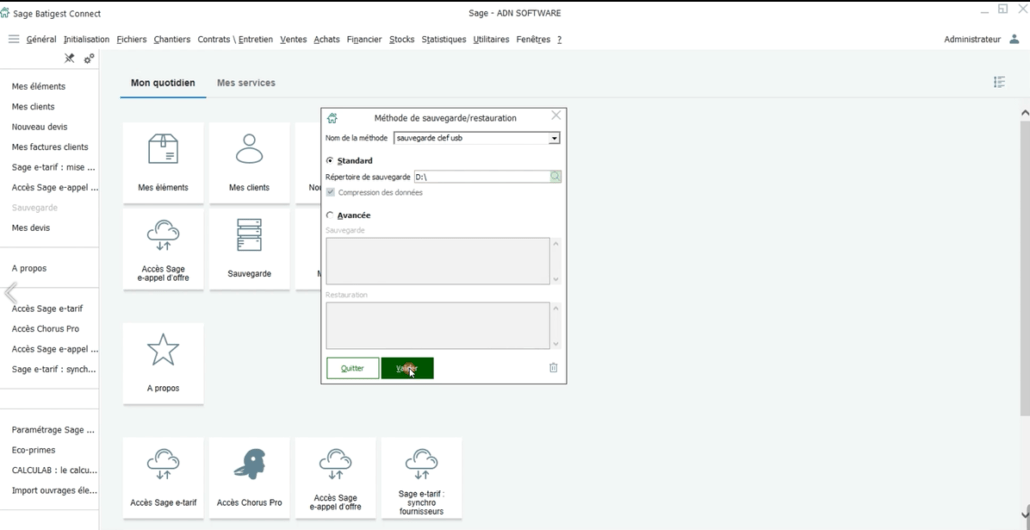Select the Standard radio option
The width and height of the screenshot is (1030, 530).
pos(330,160)
